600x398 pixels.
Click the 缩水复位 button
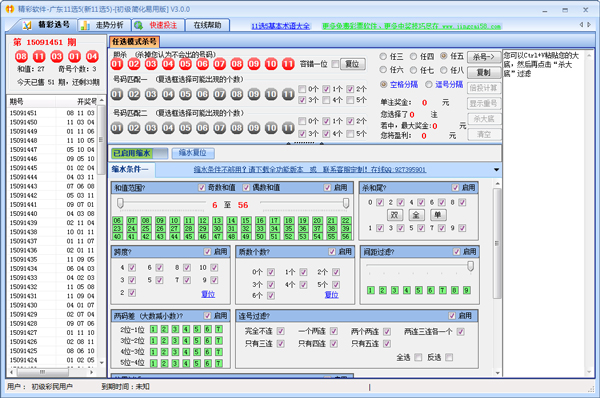192,153
